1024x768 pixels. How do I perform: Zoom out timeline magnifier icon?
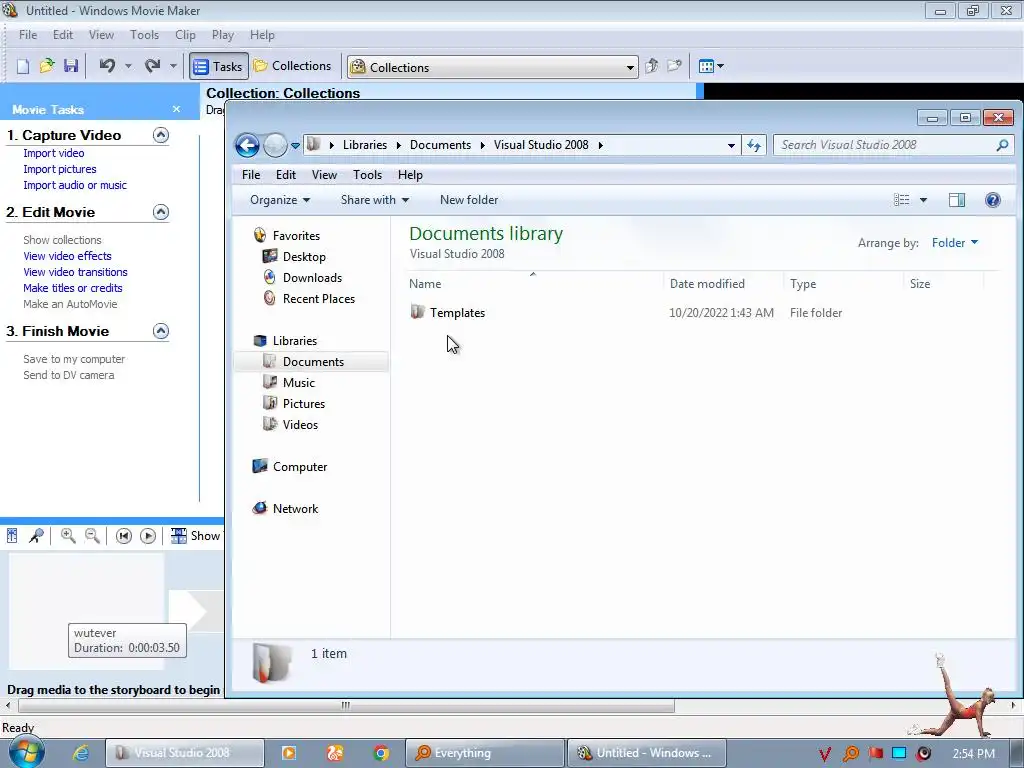(x=92, y=536)
